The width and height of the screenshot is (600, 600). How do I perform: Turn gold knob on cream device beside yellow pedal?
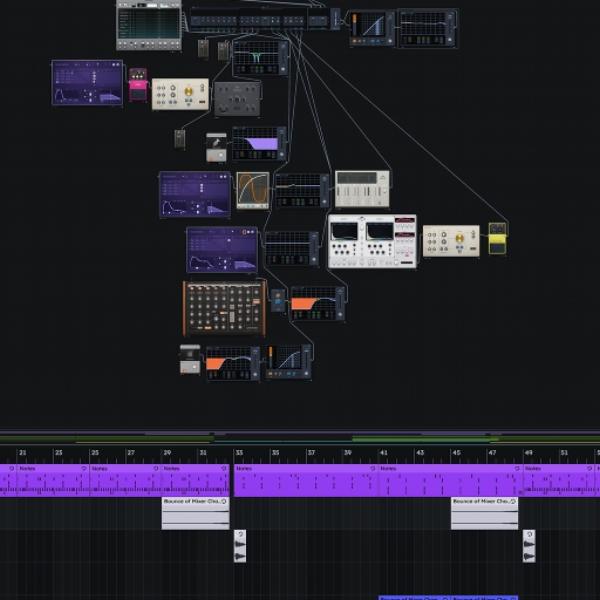click(x=460, y=238)
